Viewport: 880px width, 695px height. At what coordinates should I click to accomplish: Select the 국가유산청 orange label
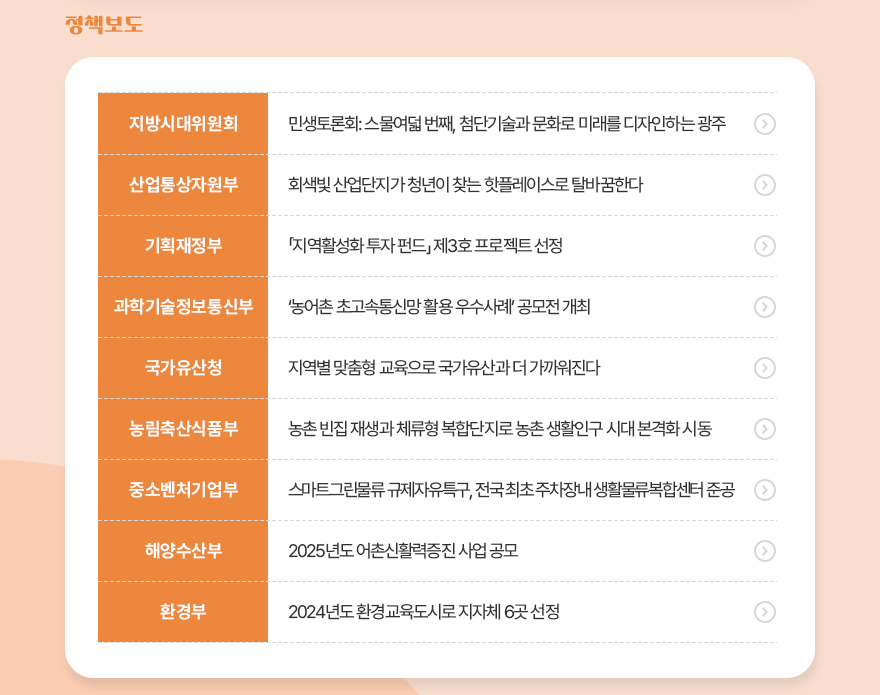click(183, 368)
